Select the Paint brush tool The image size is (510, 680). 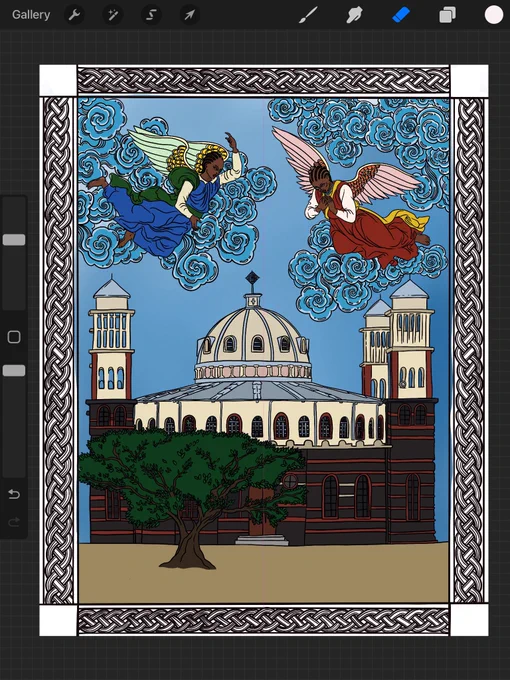tap(308, 15)
